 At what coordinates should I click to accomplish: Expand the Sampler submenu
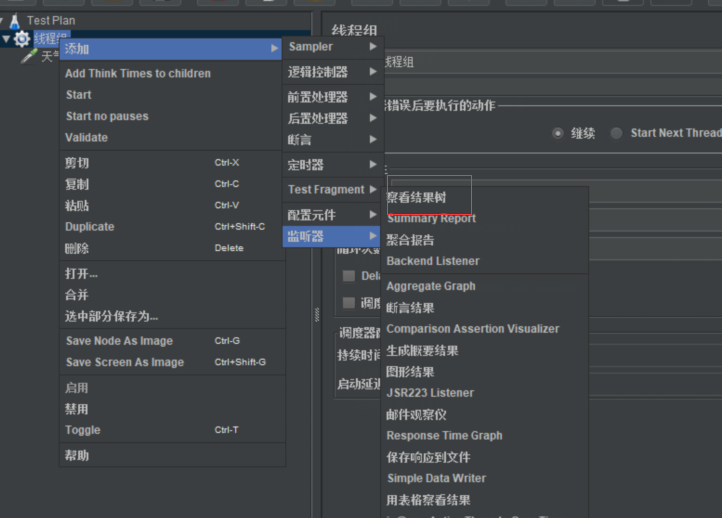coord(333,47)
